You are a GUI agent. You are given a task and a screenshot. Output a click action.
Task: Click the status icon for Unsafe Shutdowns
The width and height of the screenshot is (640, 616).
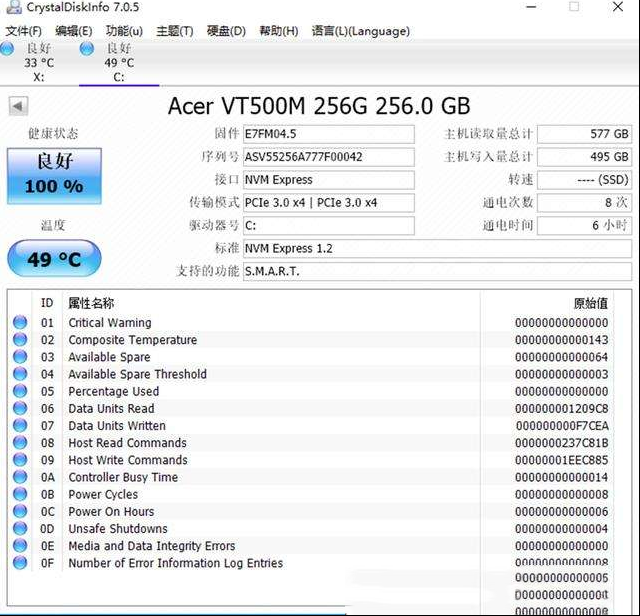tap(20, 529)
